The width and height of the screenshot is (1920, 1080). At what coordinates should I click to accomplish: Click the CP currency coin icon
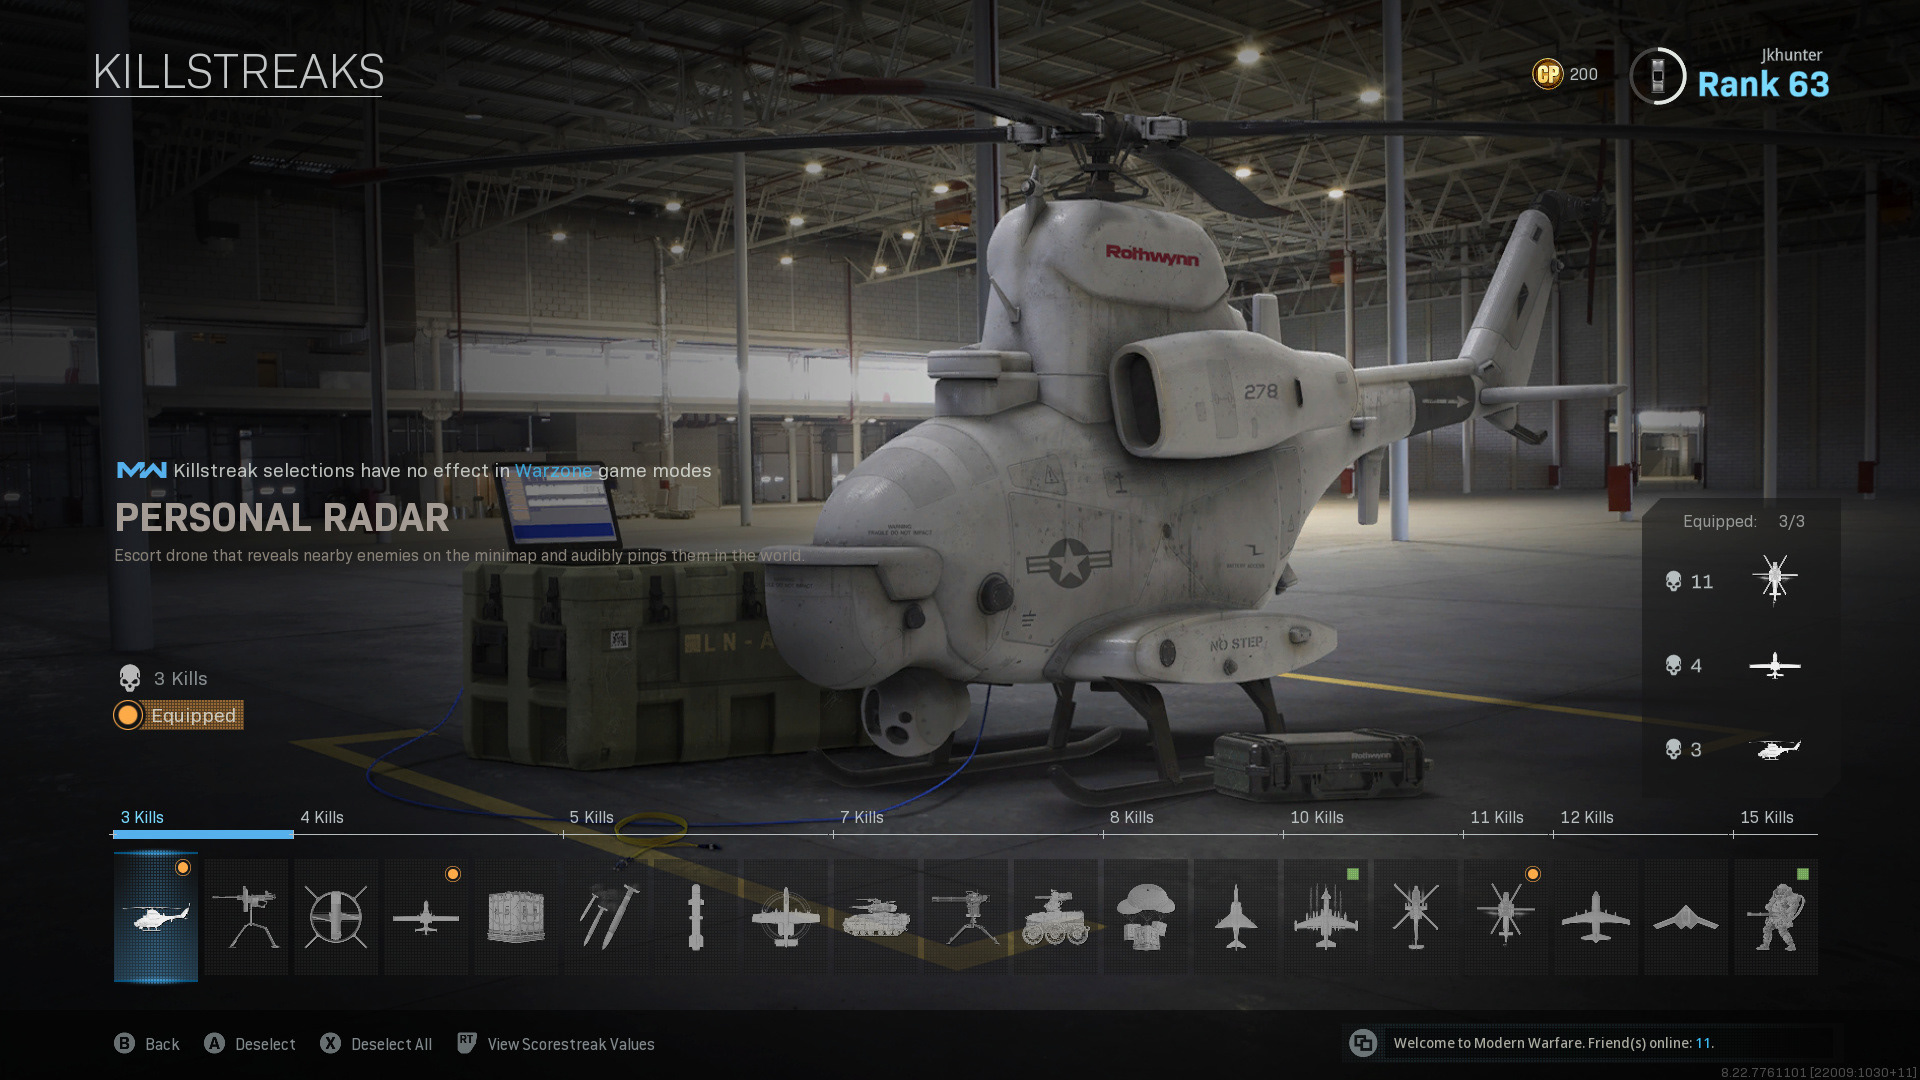tap(1548, 74)
